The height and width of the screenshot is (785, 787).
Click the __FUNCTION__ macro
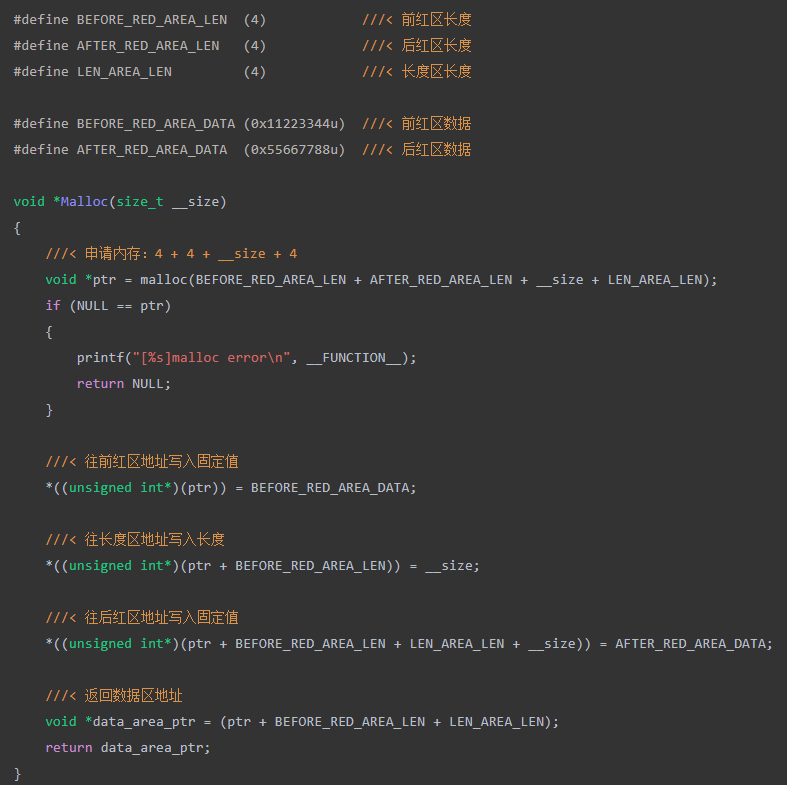click(x=354, y=358)
